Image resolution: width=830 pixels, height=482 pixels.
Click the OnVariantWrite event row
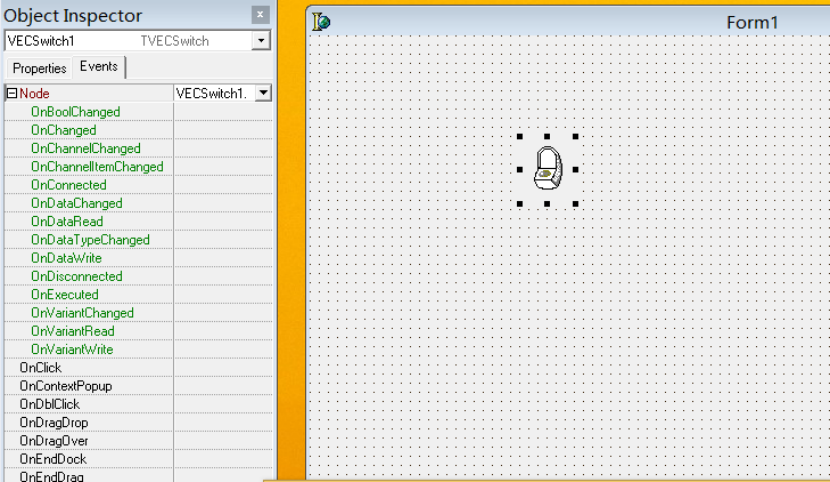point(72,349)
